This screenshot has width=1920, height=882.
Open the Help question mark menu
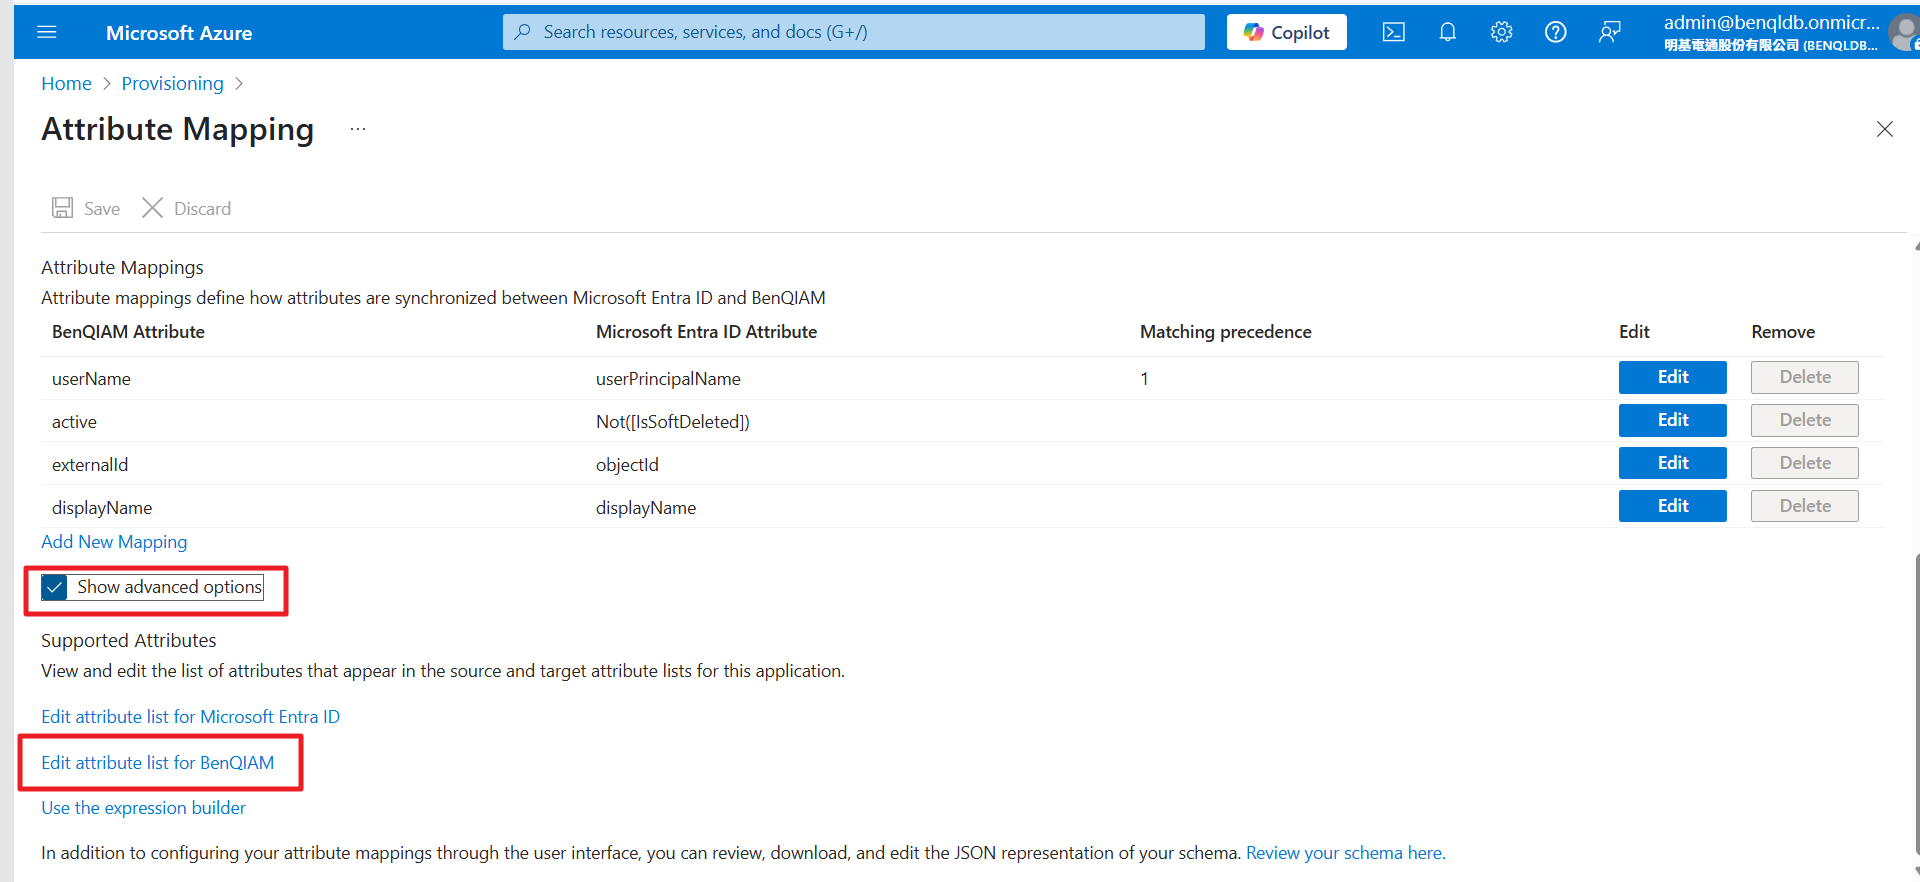pyautogui.click(x=1555, y=32)
